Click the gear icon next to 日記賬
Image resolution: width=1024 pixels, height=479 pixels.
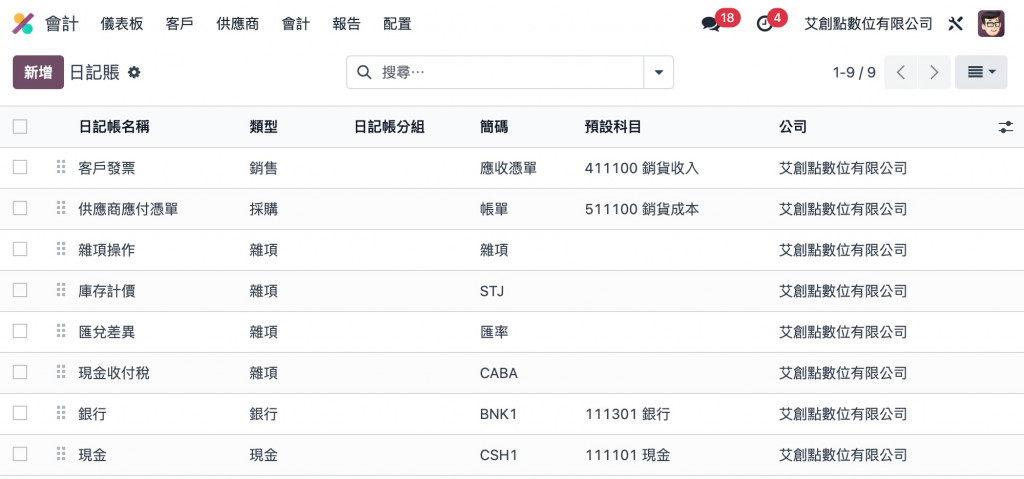[134, 72]
